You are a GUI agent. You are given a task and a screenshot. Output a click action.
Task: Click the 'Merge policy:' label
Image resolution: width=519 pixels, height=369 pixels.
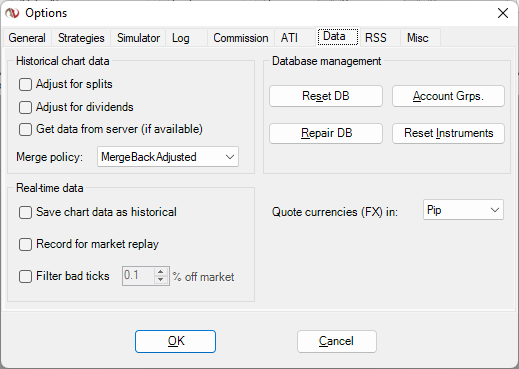tap(49, 157)
